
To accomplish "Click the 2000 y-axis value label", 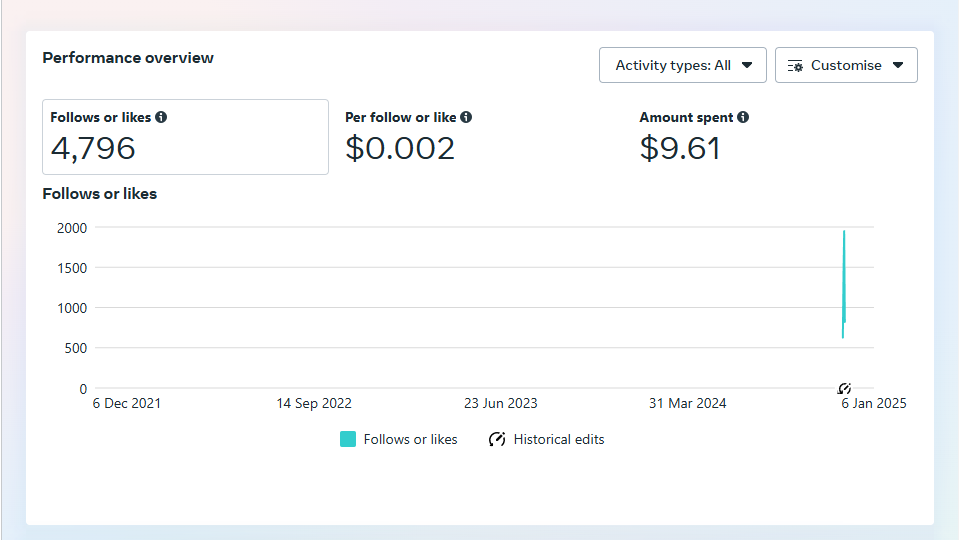I will coord(70,228).
